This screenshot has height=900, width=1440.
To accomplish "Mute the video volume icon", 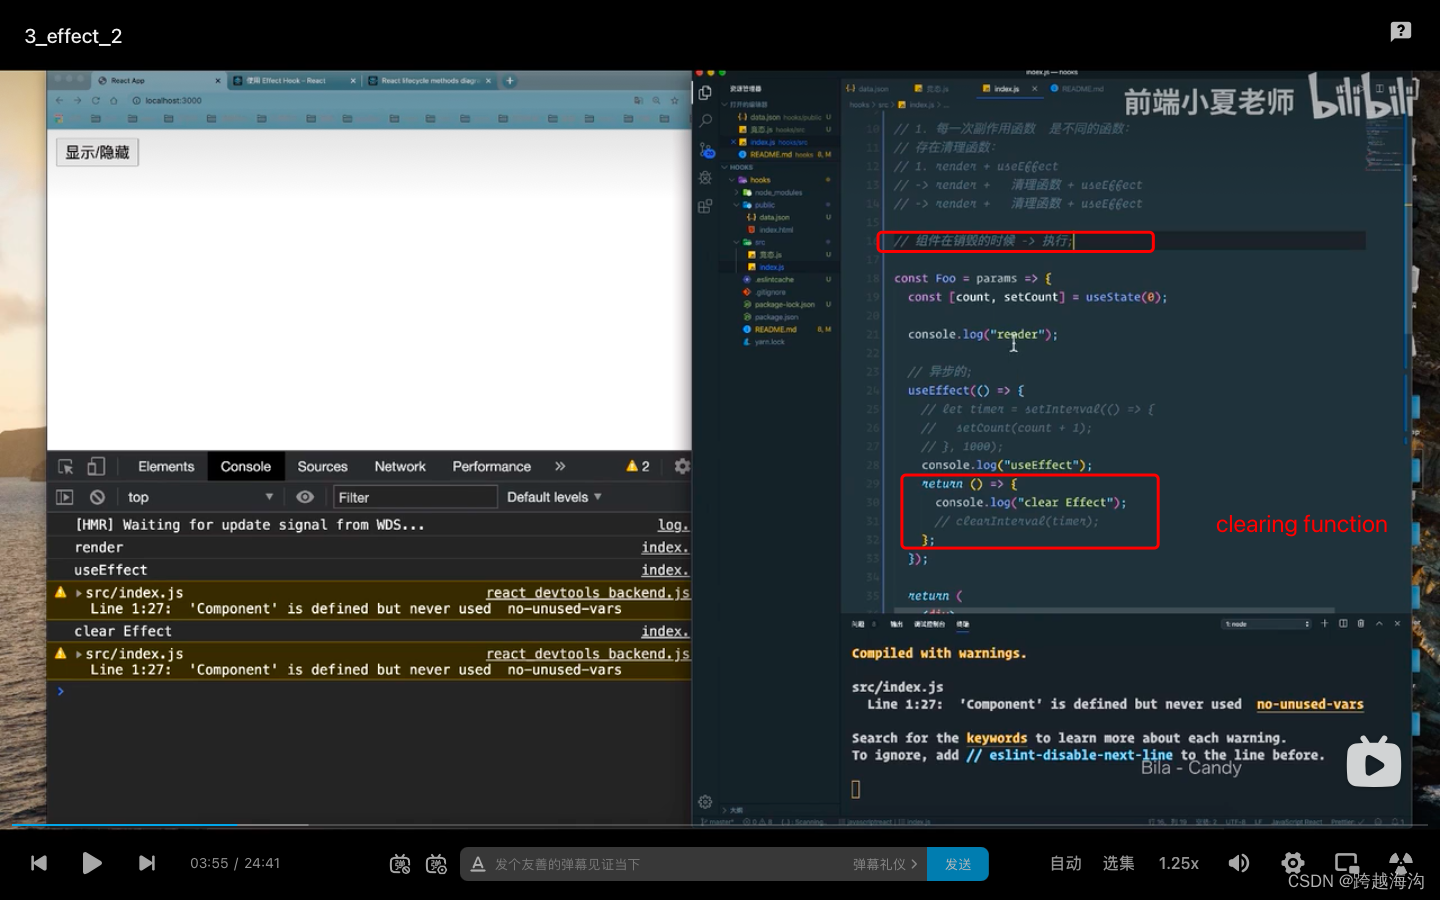I will pos(1239,863).
